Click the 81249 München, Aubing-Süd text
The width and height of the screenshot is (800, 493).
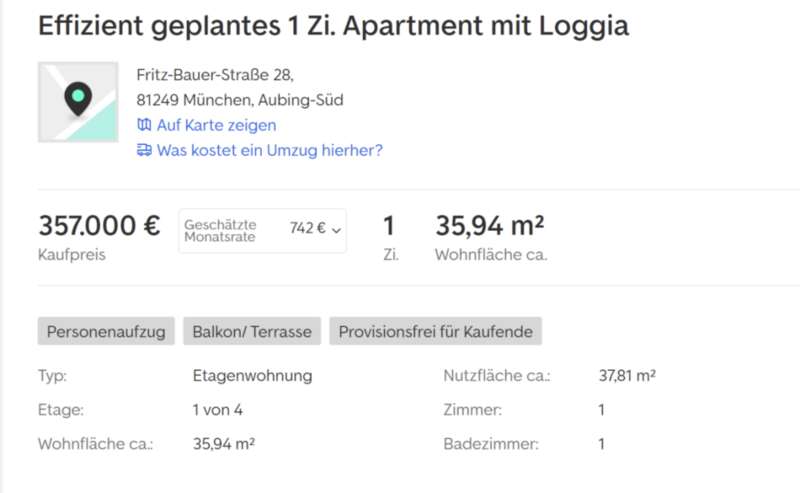[240, 100]
